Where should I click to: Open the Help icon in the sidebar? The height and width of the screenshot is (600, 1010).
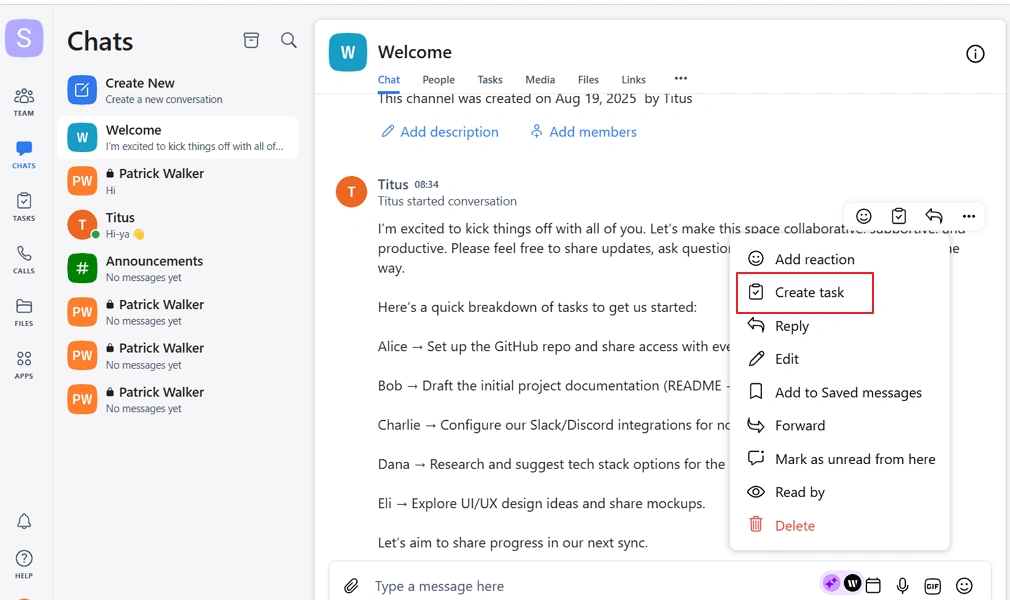[x=24, y=563]
